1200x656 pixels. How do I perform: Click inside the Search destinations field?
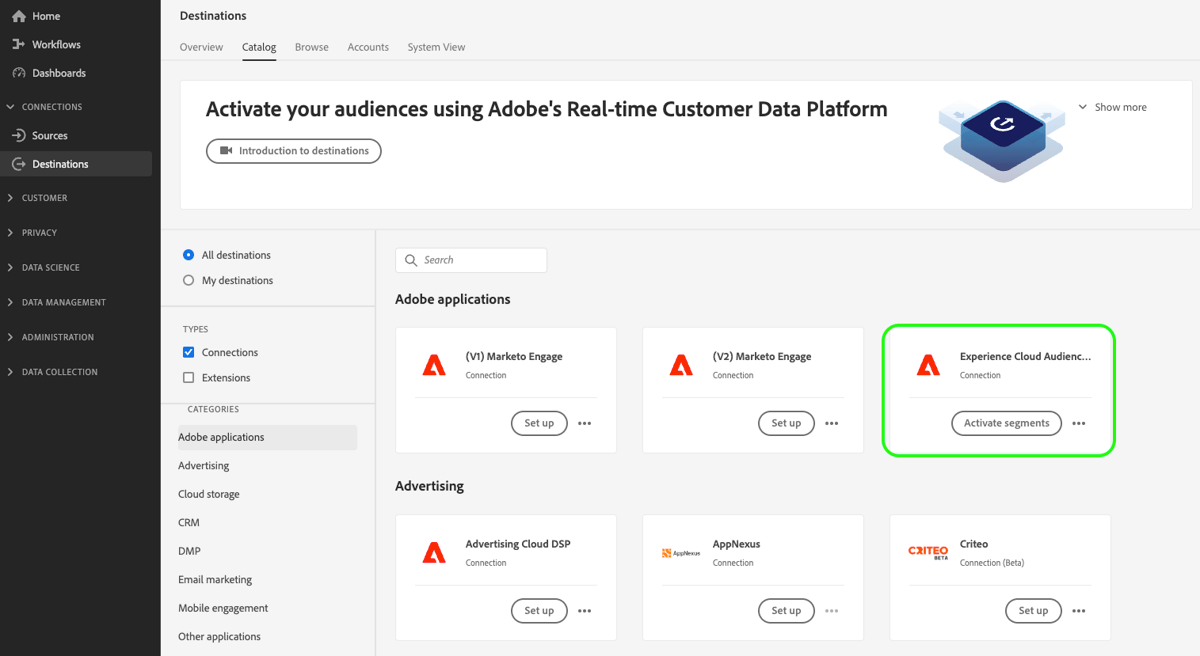[471, 260]
